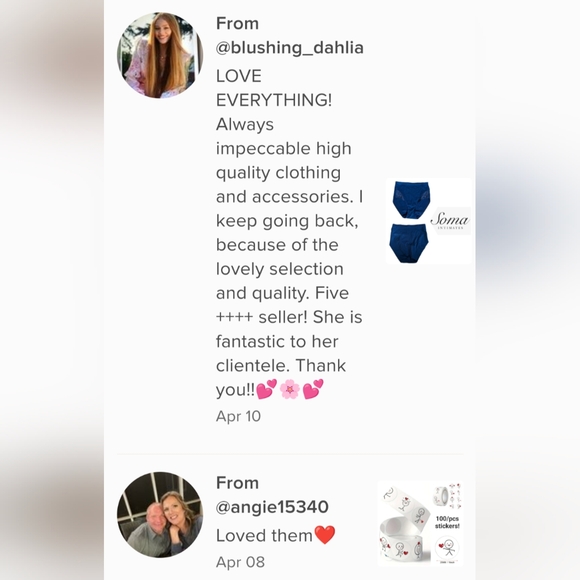Open the sticker roll listing thumbnail
Image resolution: width=580 pixels, height=580 pixels.
[x=420, y=523]
